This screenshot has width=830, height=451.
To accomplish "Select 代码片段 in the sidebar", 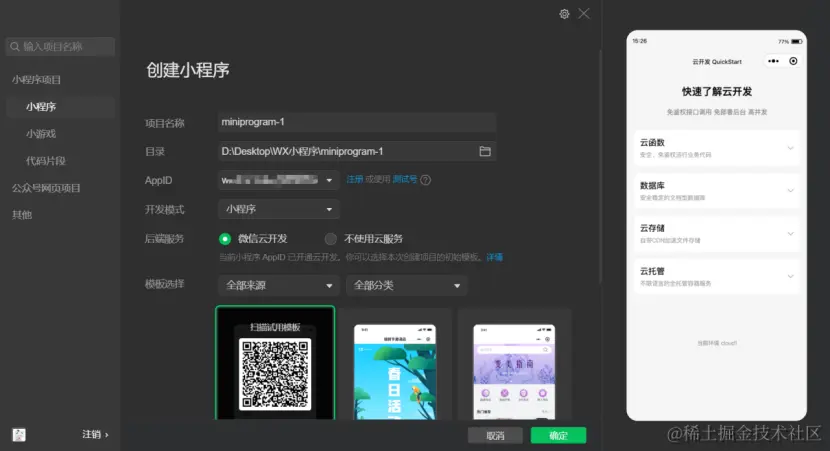I will (46, 161).
